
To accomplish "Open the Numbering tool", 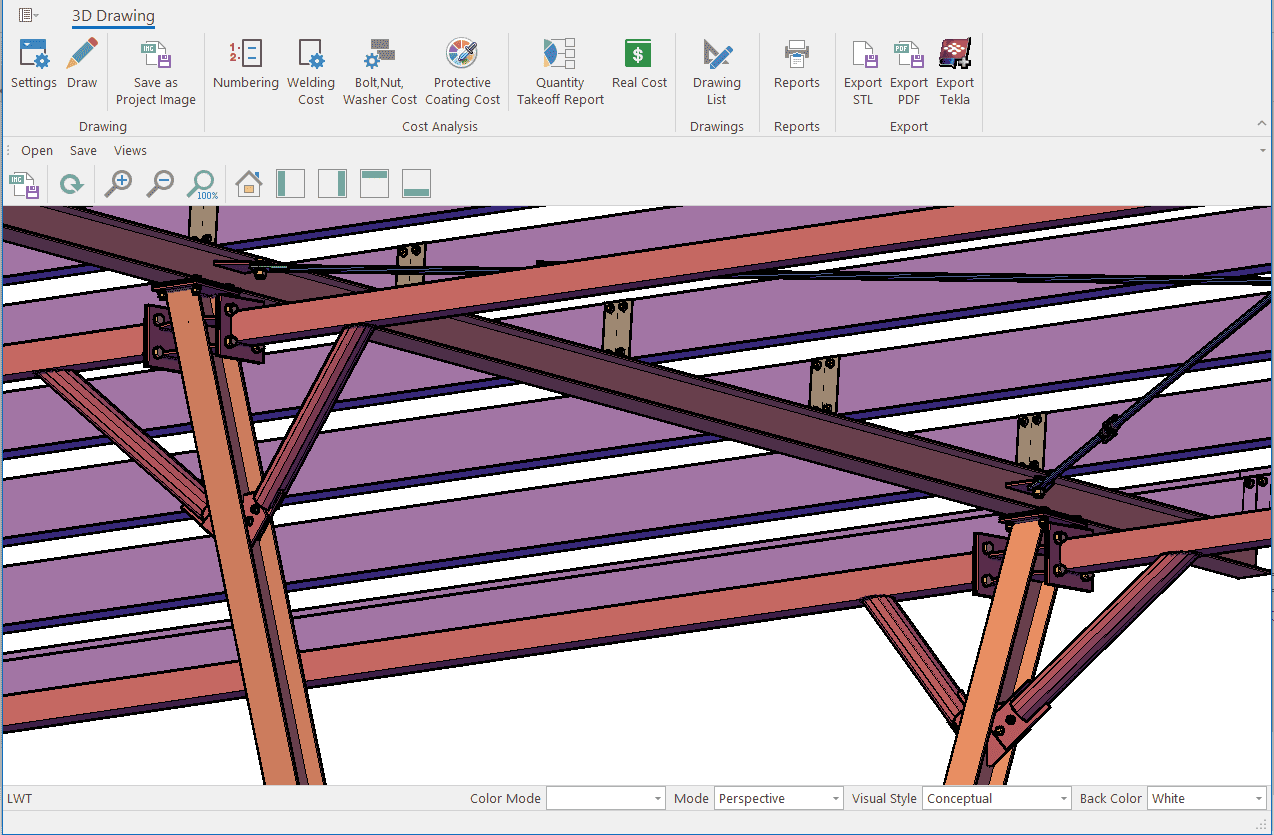I will (245, 65).
